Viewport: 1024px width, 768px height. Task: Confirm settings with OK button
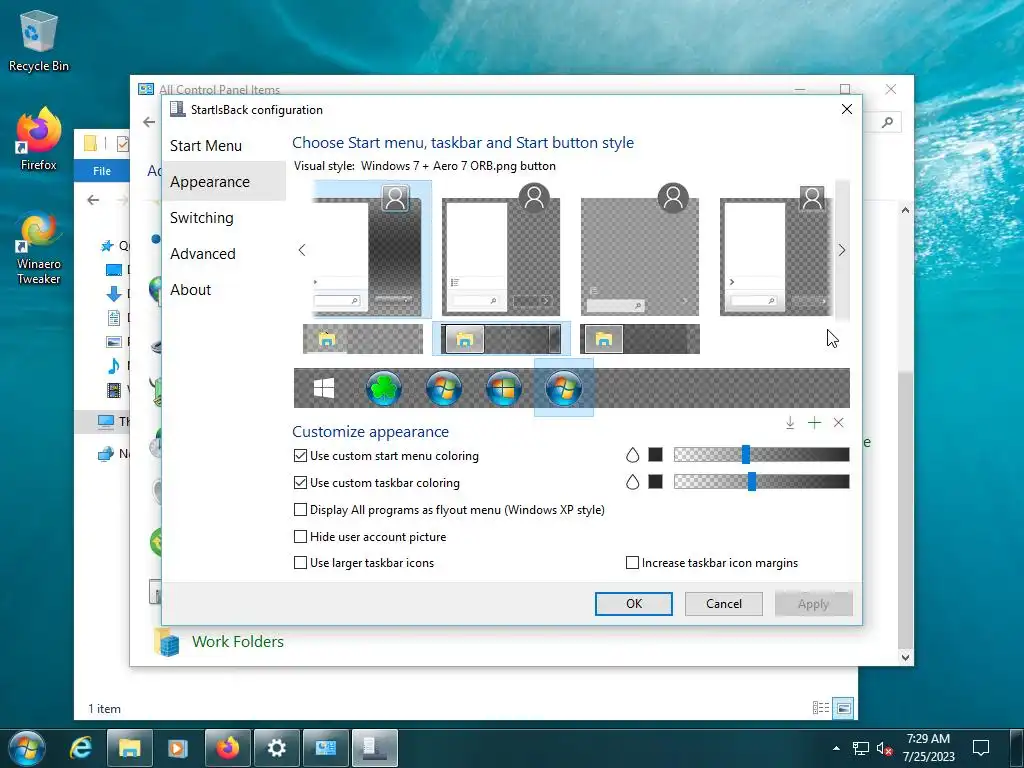click(x=633, y=604)
